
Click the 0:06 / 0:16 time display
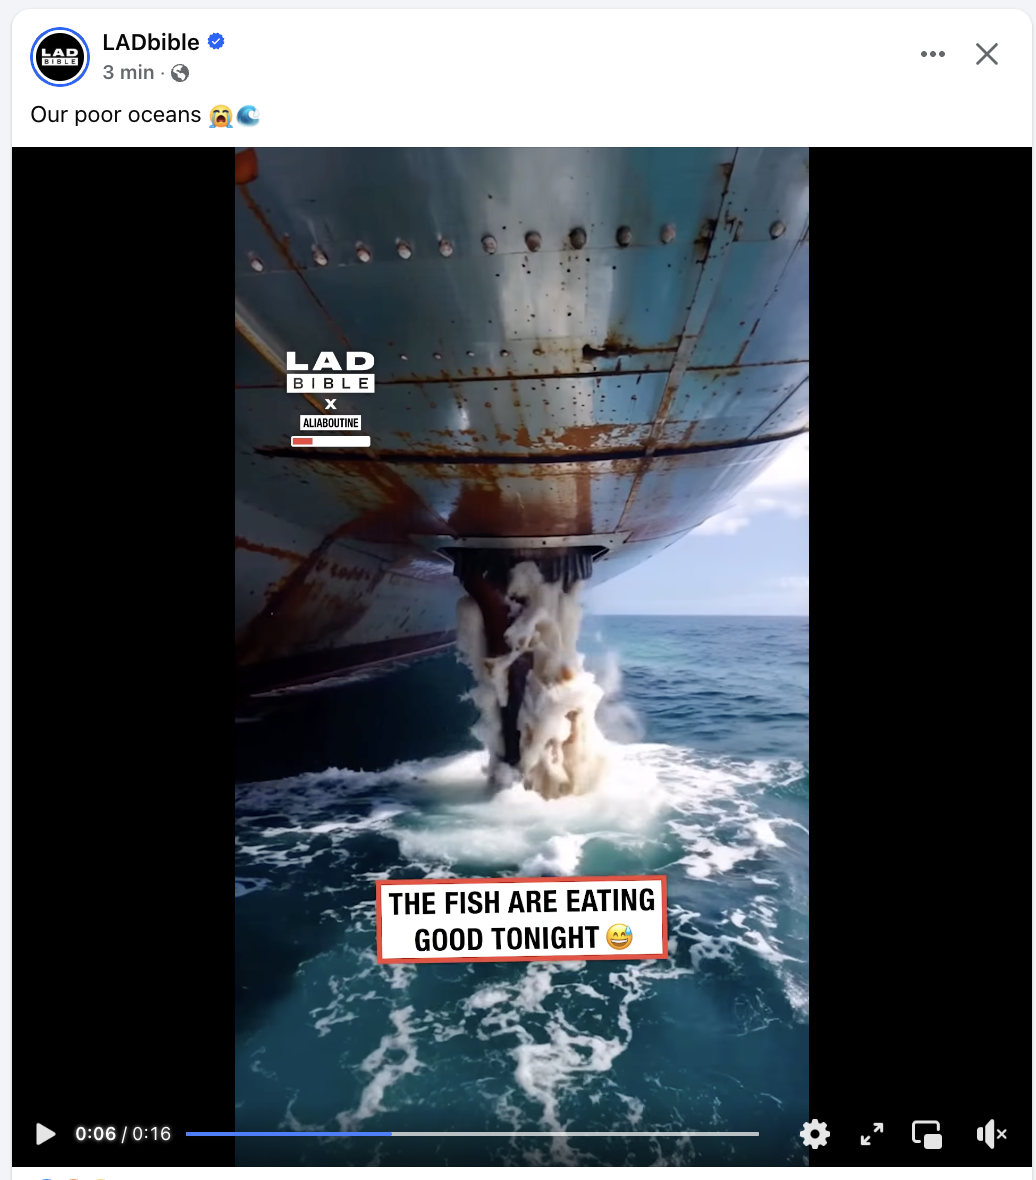click(123, 1133)
